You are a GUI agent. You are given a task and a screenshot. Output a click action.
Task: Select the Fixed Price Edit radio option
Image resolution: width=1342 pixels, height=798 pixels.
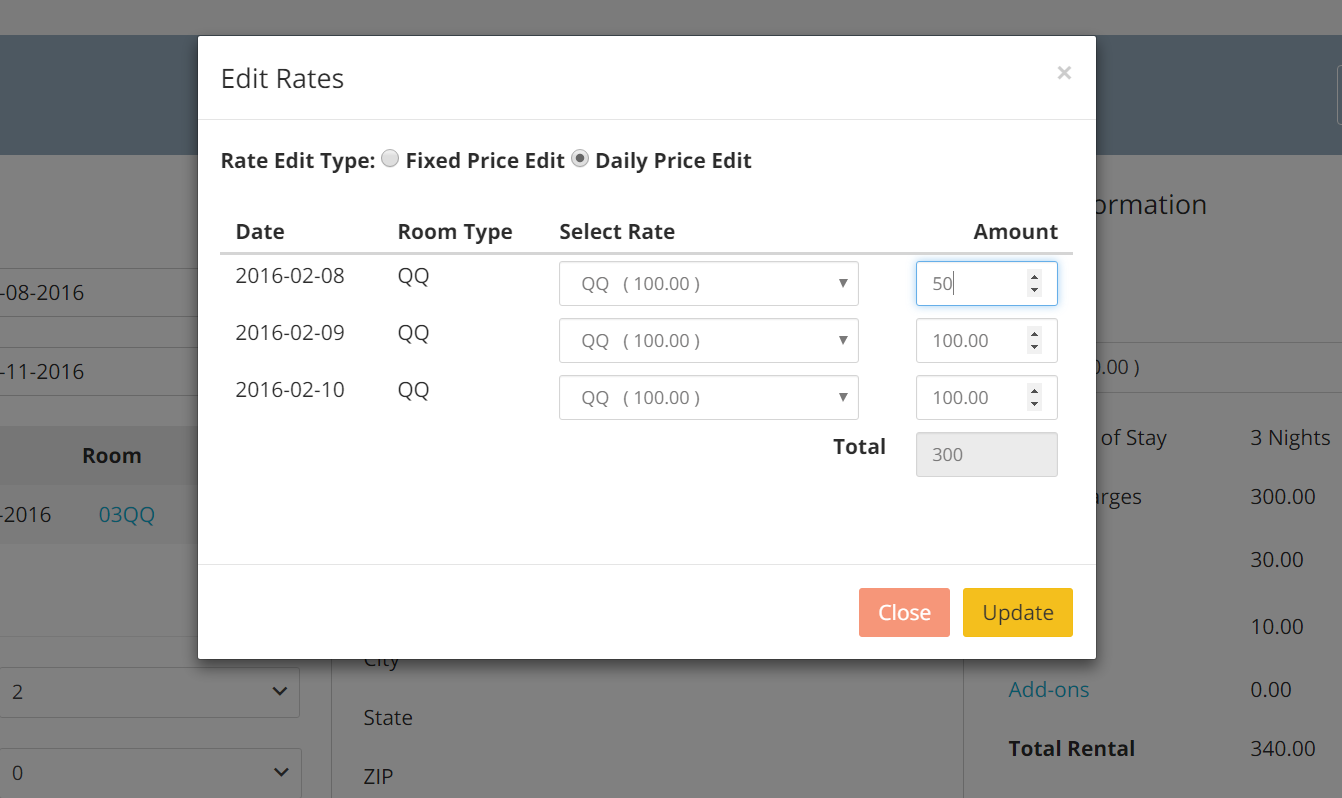tap(390, 158)
